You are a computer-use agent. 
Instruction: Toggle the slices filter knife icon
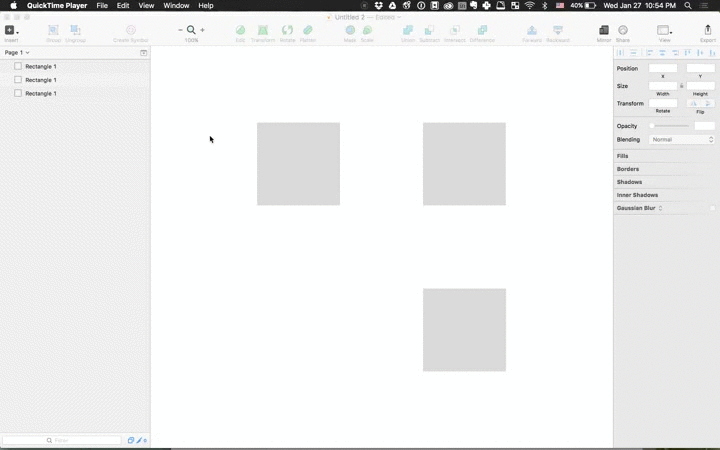coord(141,440)
